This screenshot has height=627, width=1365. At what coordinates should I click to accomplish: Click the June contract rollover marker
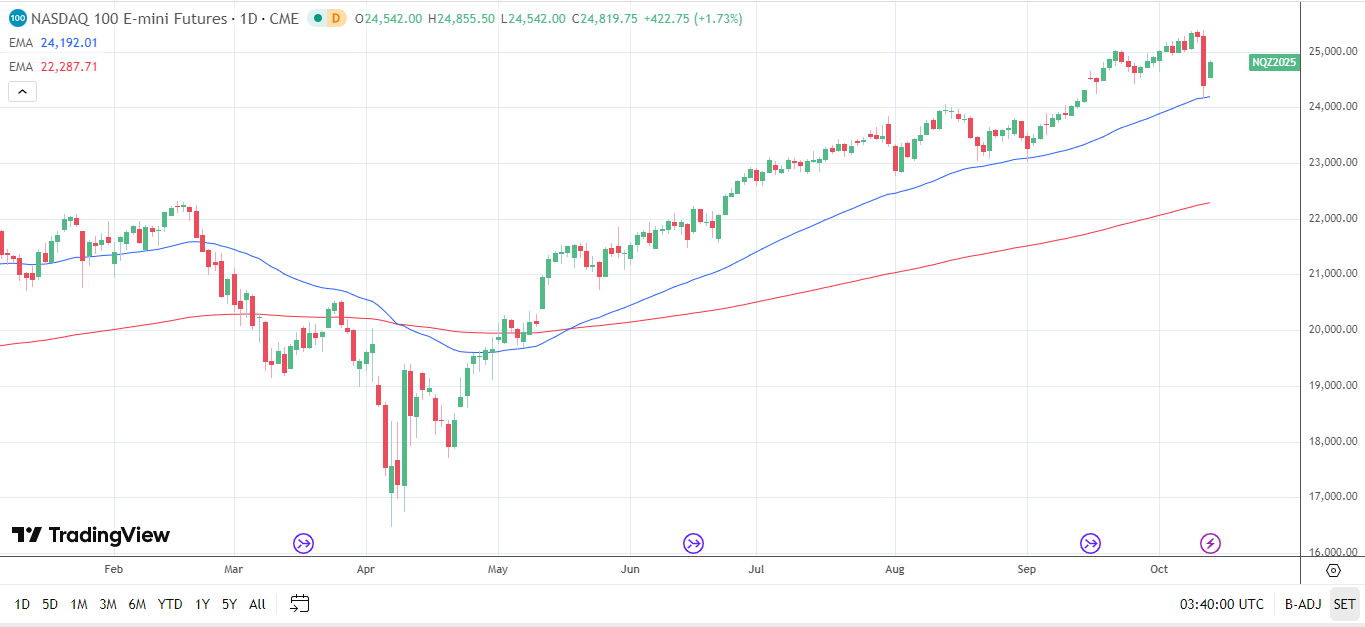(693, 544)
